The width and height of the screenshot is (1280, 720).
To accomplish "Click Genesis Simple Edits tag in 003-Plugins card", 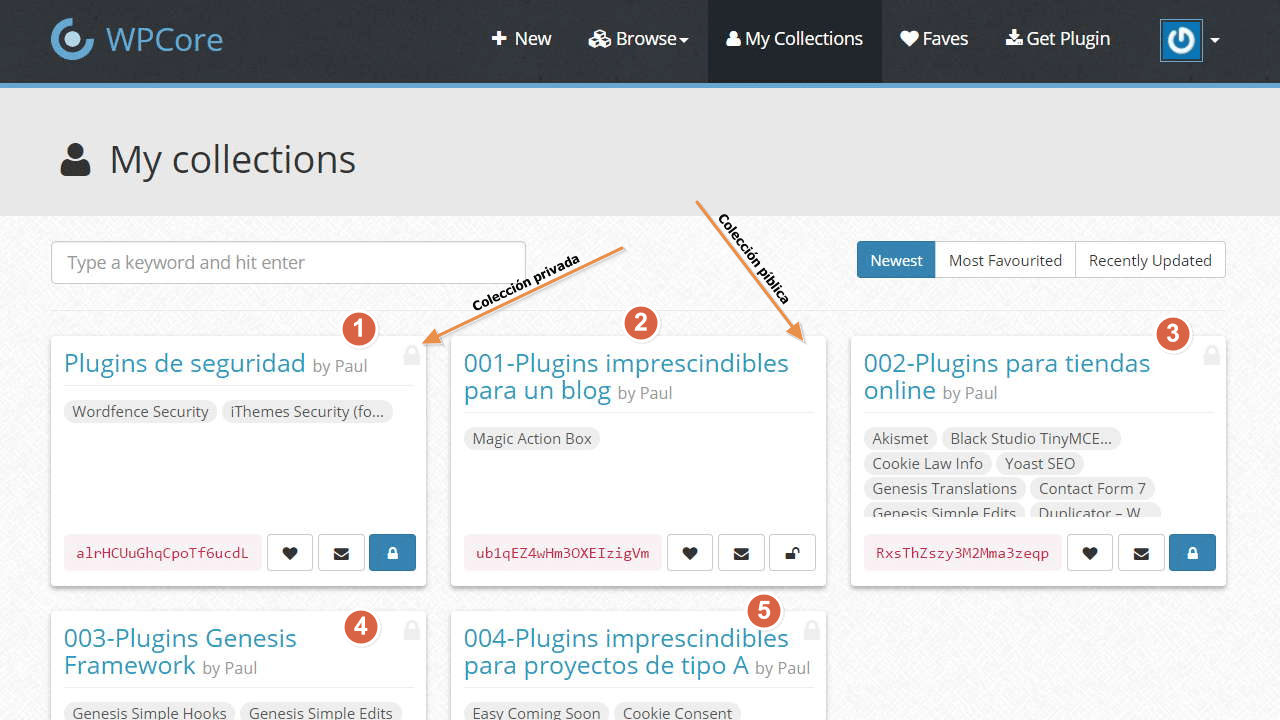I will tap(320, 711).
